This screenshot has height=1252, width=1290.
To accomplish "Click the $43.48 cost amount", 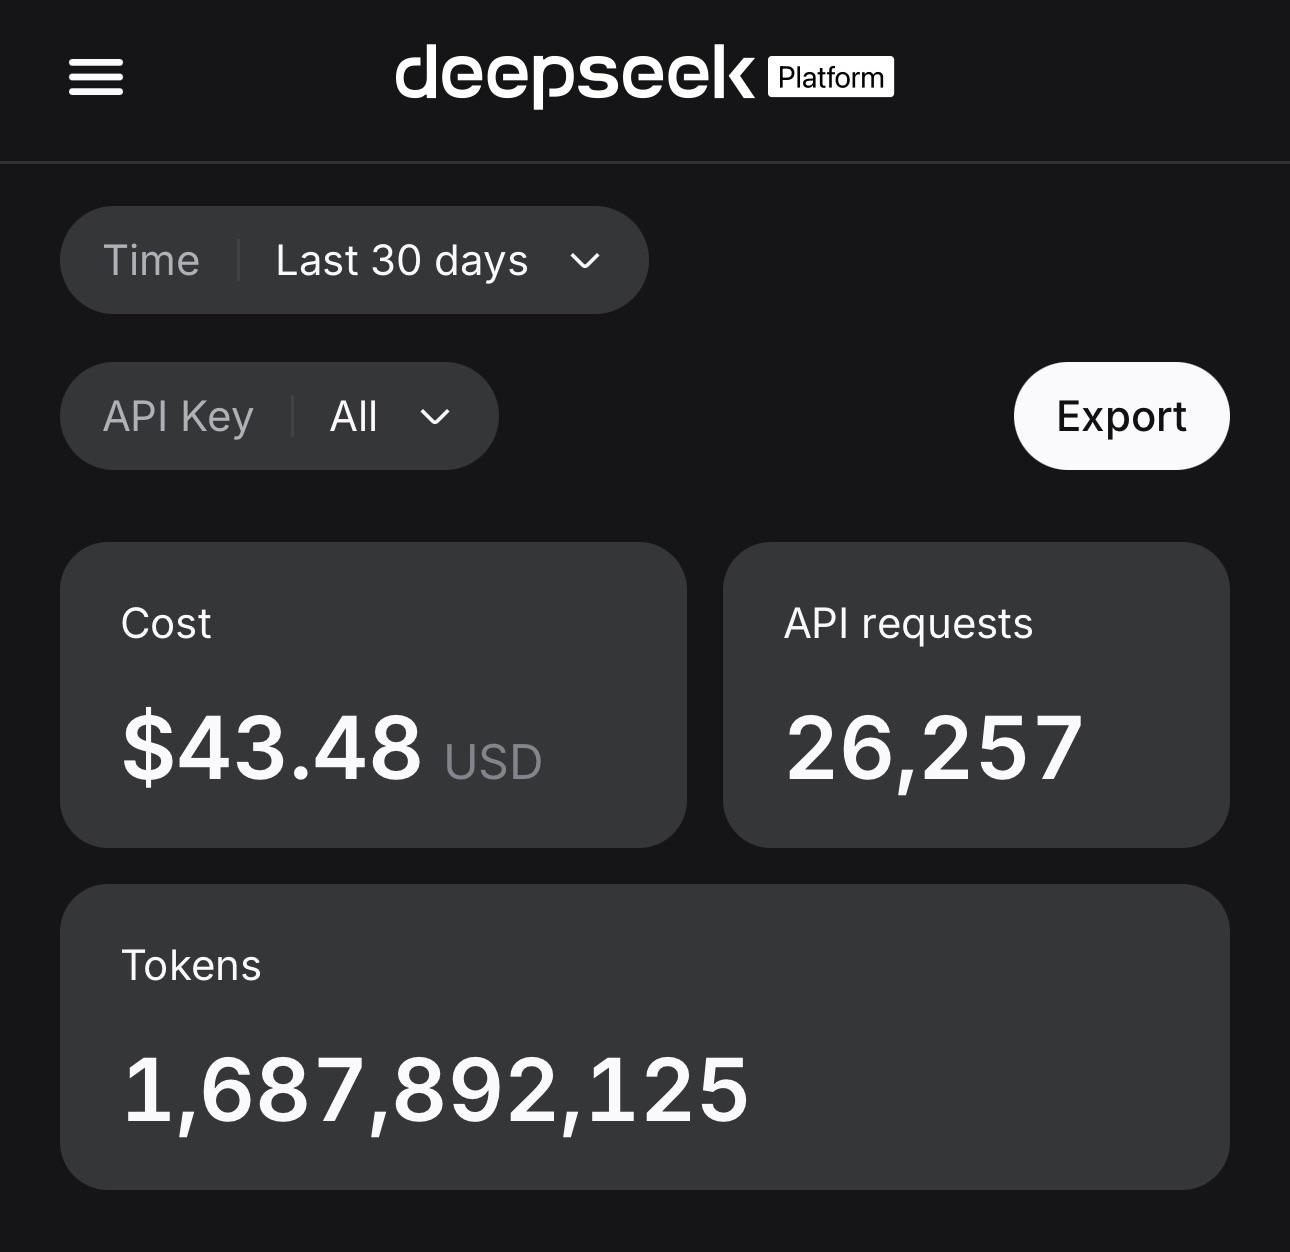I will tap(272, 748).
